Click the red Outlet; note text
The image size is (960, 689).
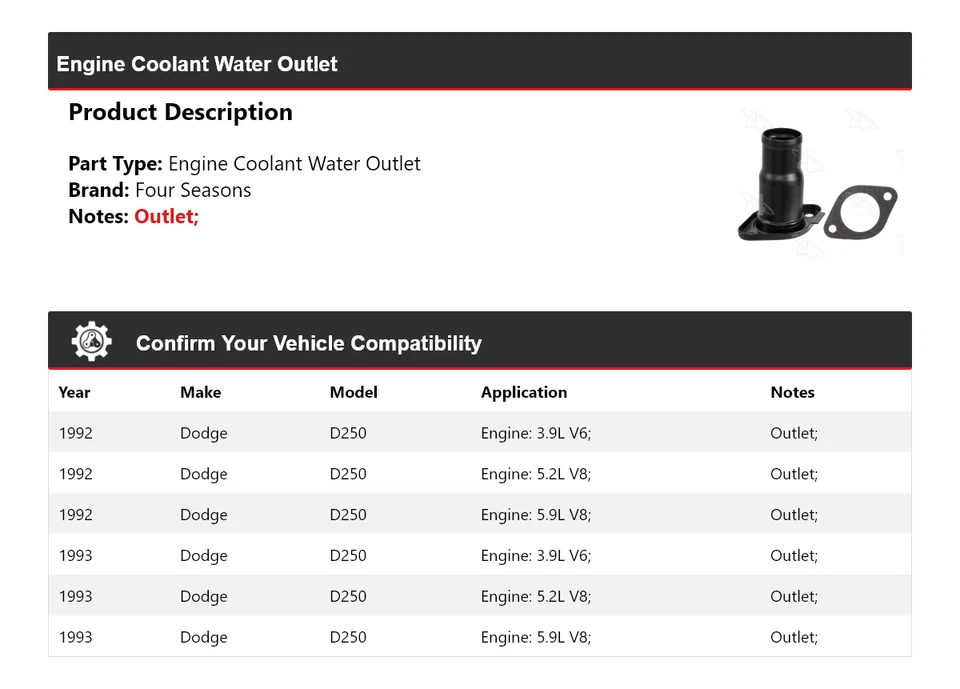[167, 216]
